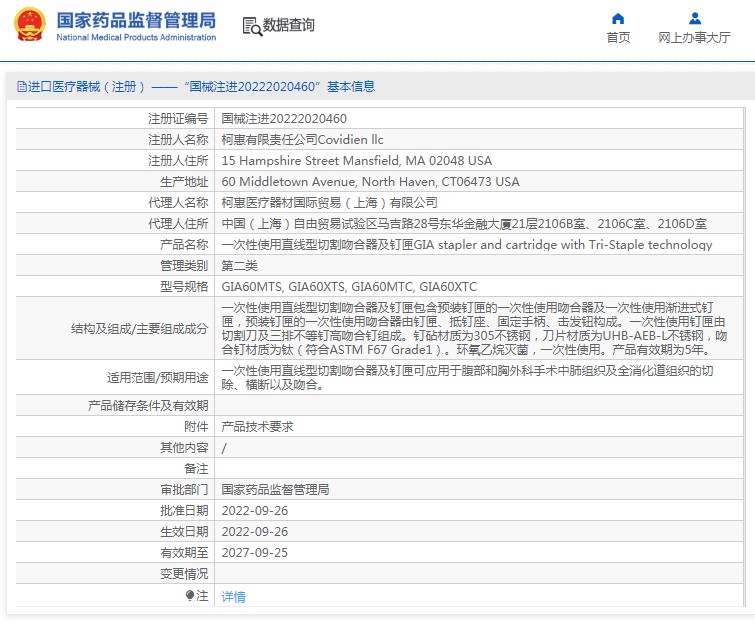The image size is (755, 626).
Task: Click the 备注 row label
Action: coord(196,469)
